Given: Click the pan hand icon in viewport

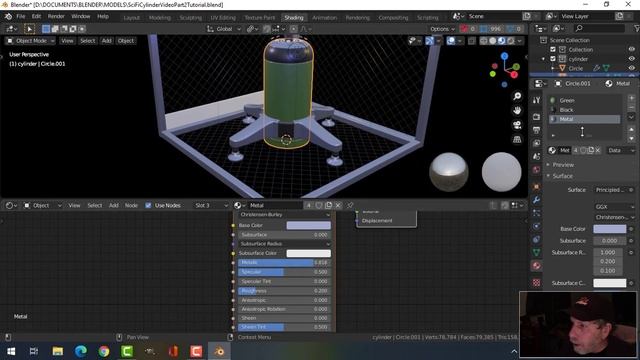Looking at the screenshot, I should (x=517, y=111).
